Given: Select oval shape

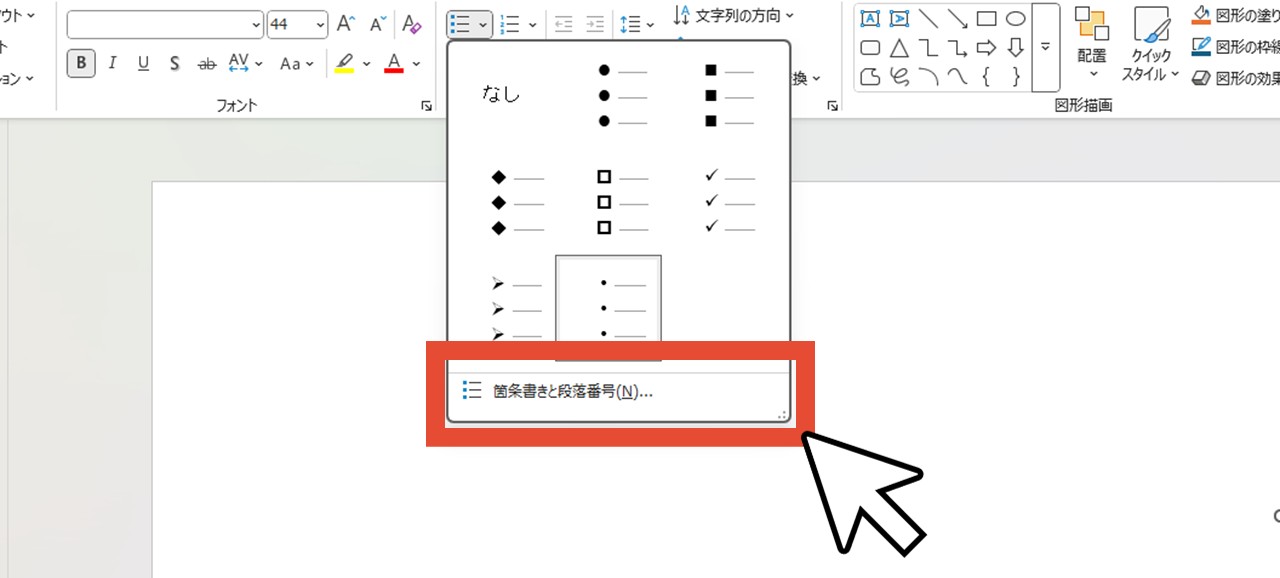Looking at the screenshot, I should (1015, 19).
